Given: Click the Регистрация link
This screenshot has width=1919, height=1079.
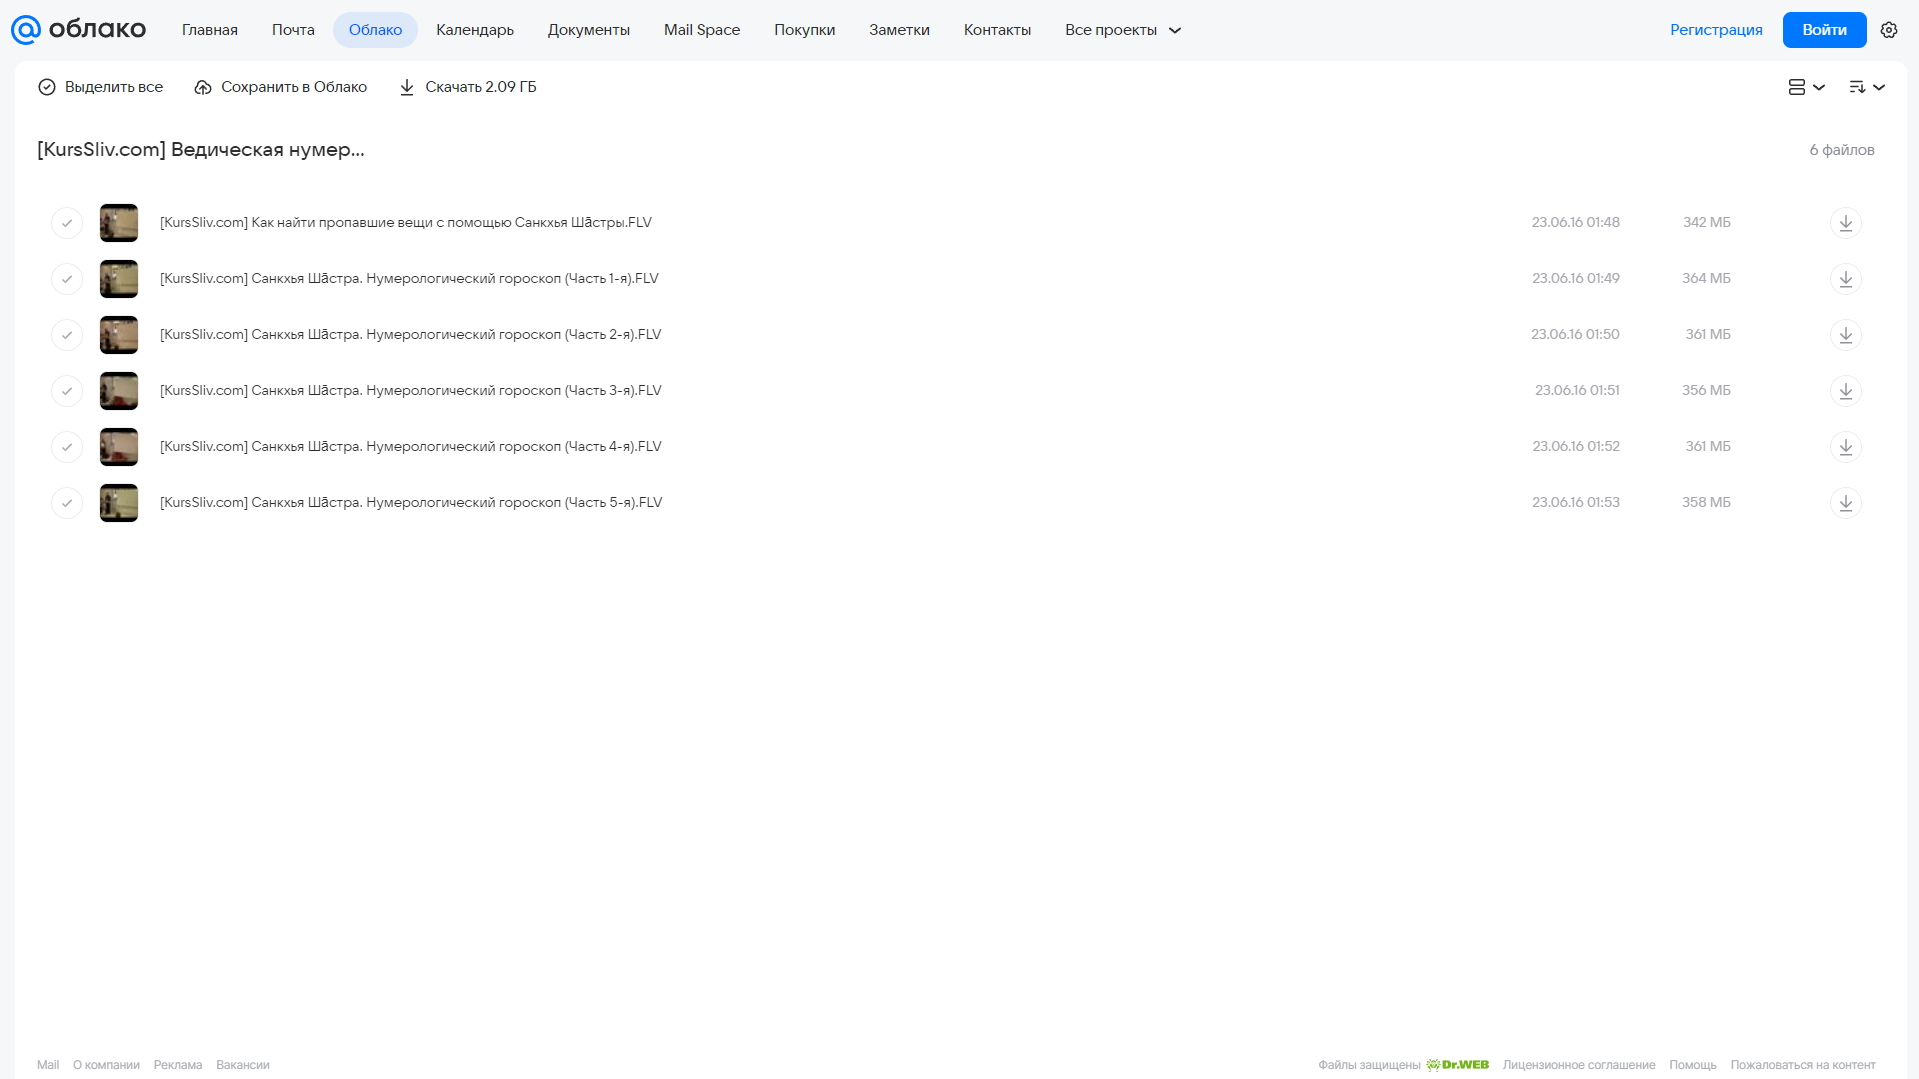Looking at the screenshot, I should [1716, 30].
